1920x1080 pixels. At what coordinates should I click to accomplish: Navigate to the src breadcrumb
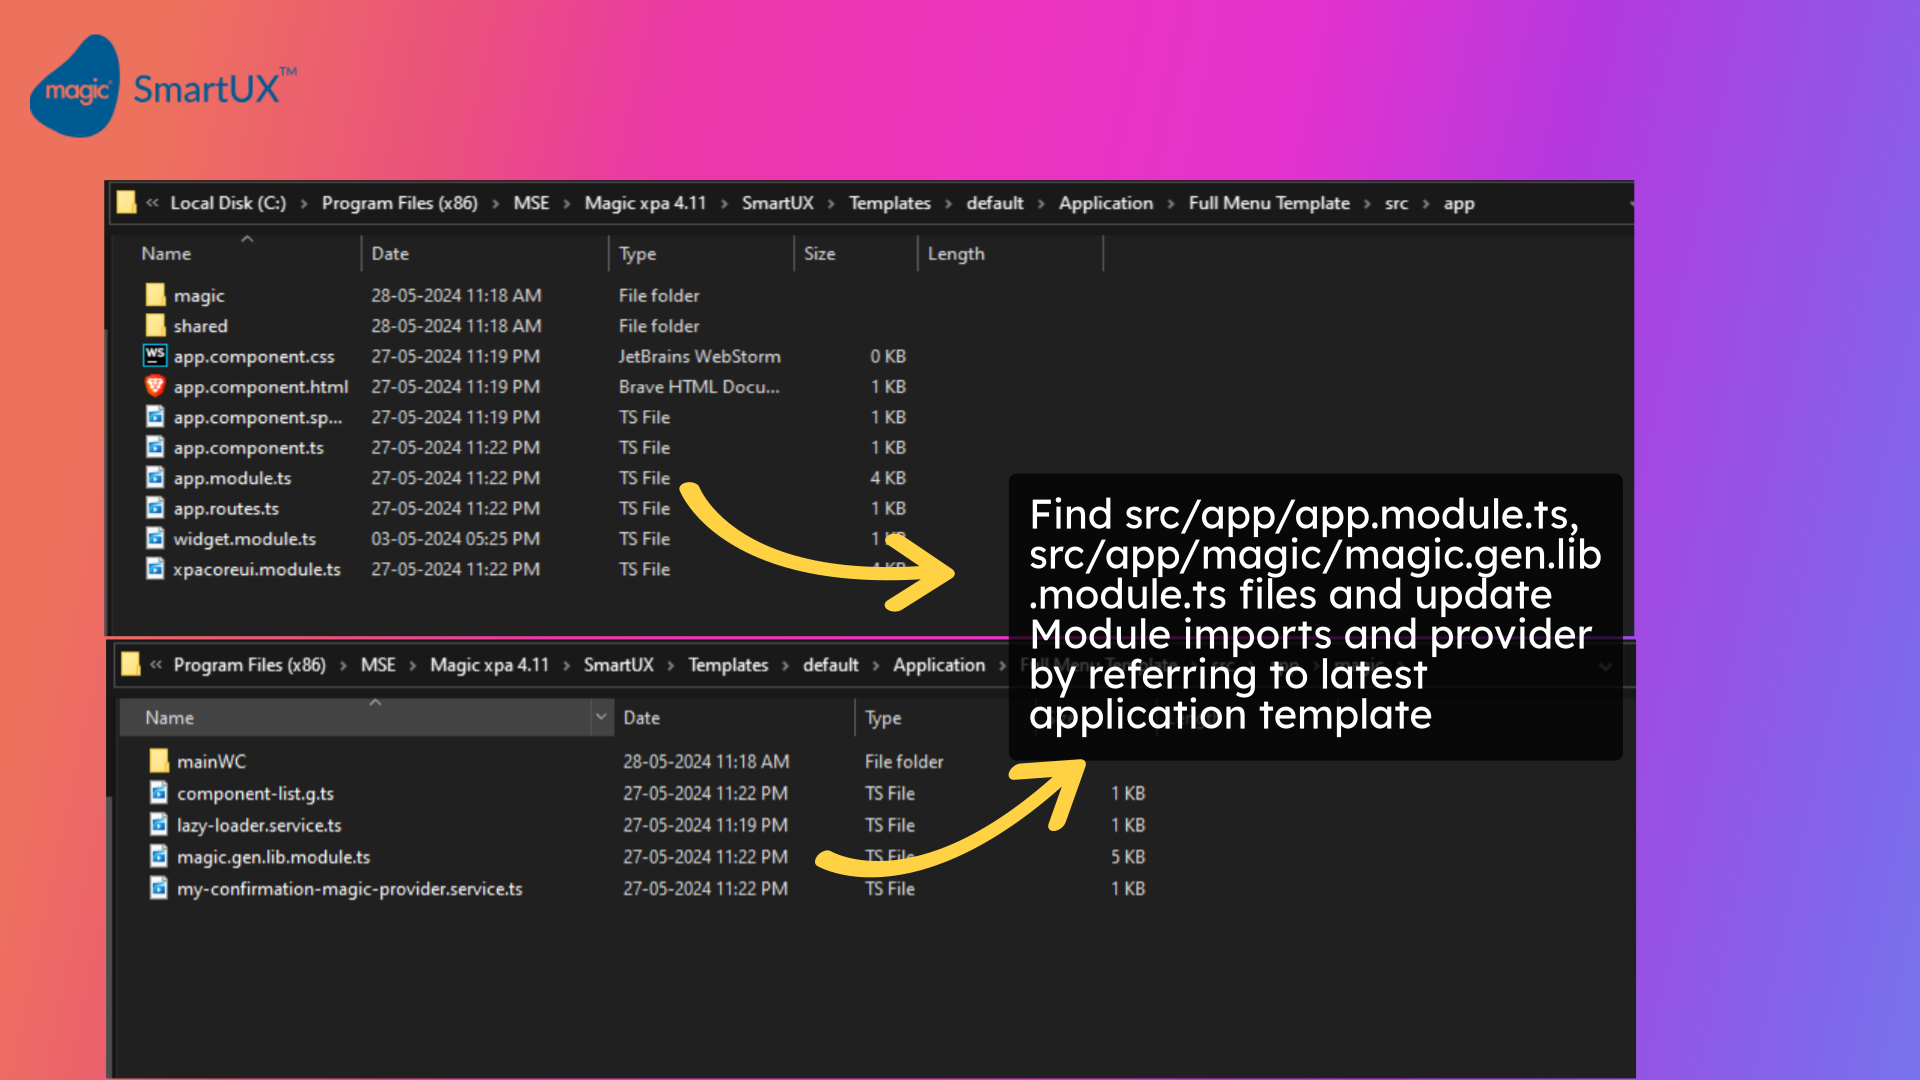[x=1397, y=203]
